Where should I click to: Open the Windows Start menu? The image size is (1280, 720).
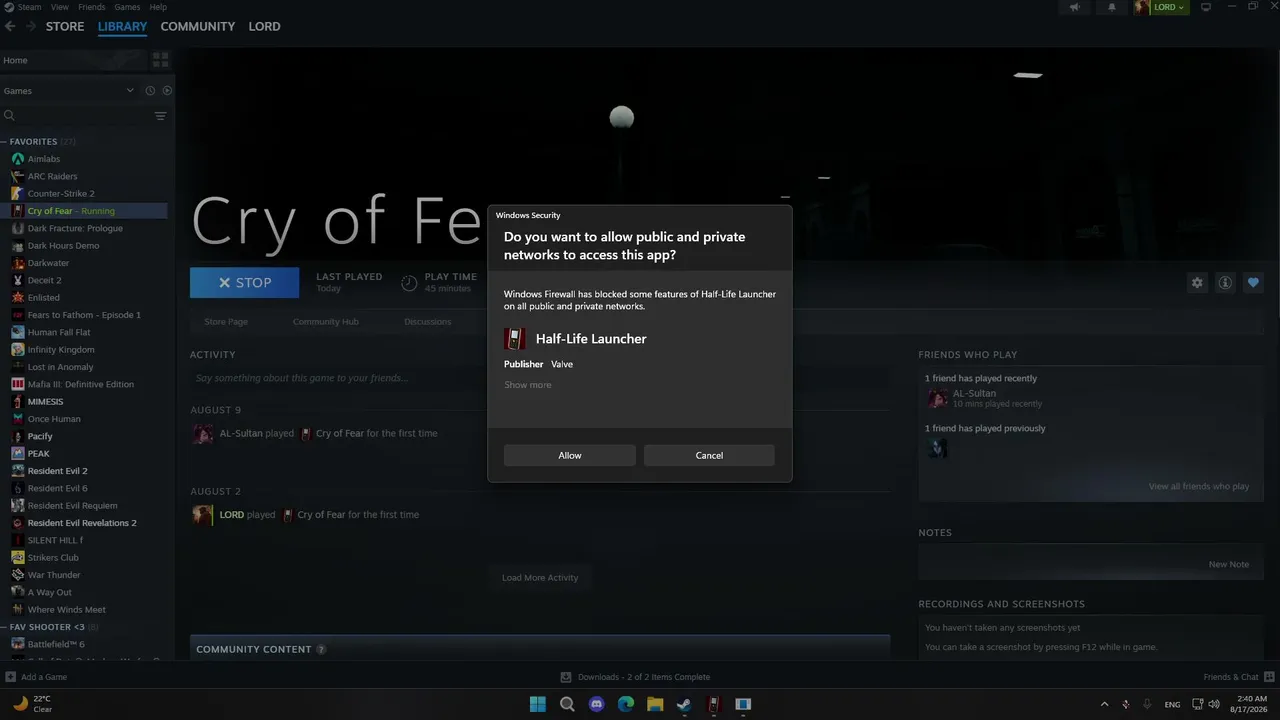[x=538, y=704]
